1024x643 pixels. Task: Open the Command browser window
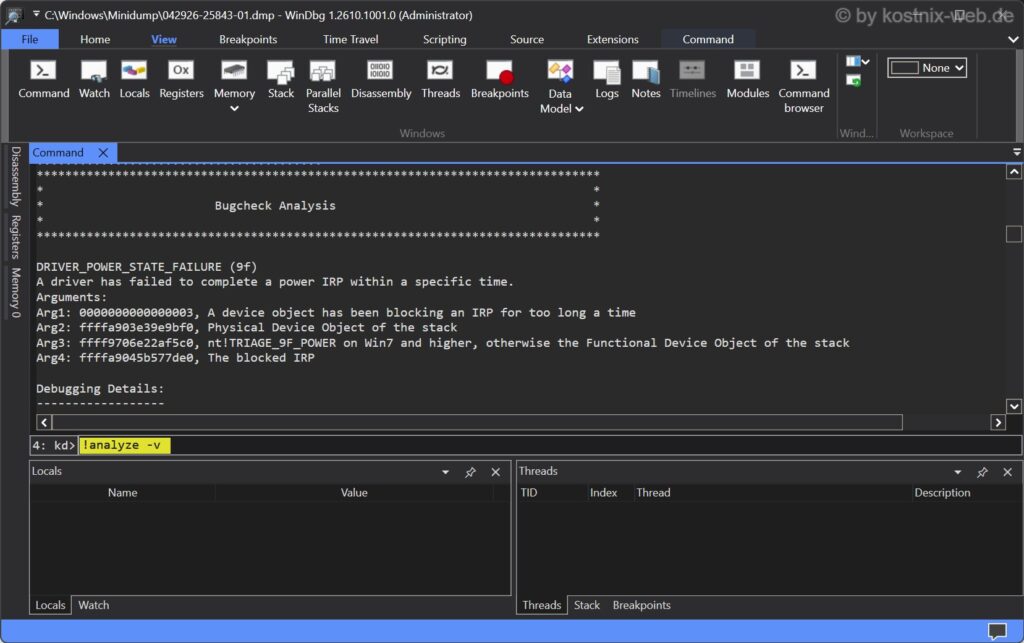click(x=804, y=87)
